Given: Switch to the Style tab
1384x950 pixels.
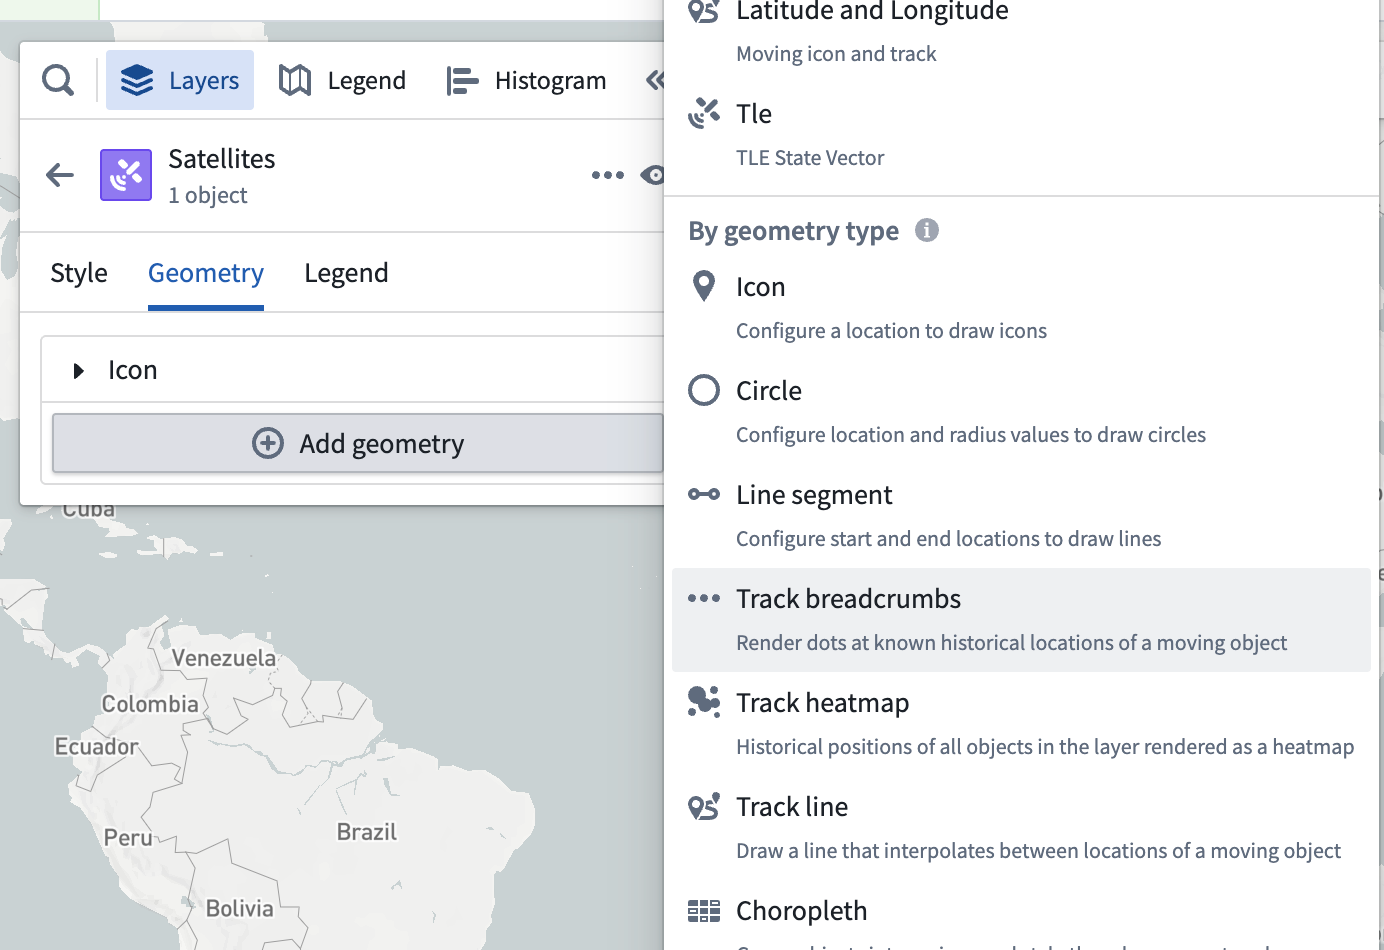Looking at the screenshot, I should pos(79,273).
